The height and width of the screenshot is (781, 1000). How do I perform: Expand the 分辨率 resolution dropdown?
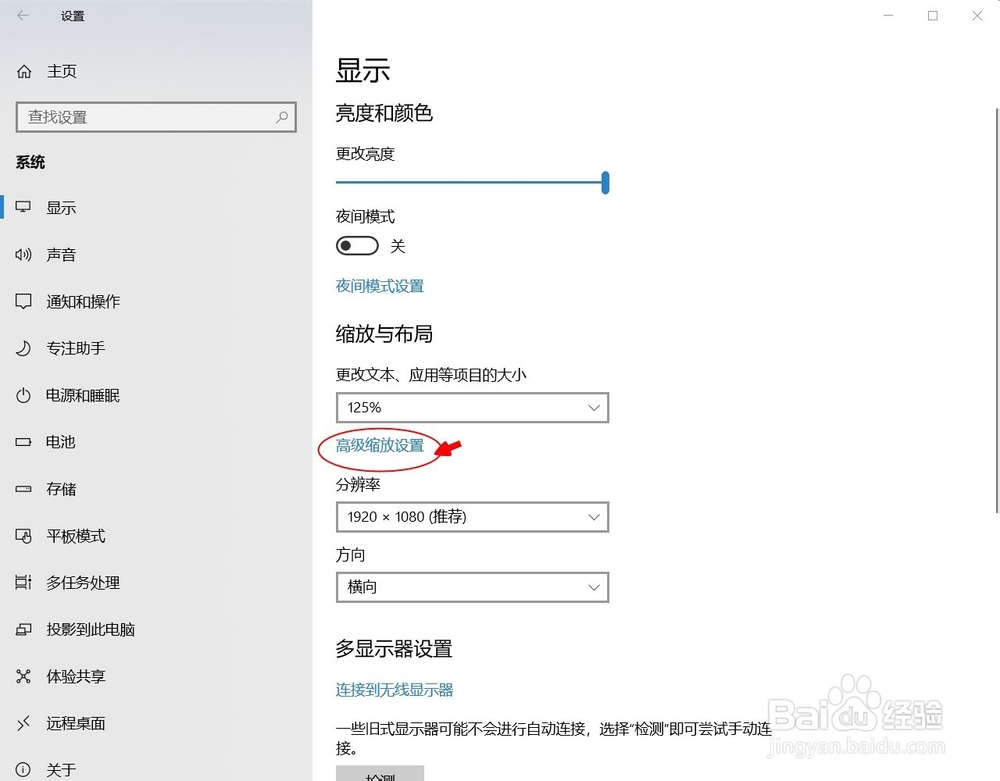click(472, 517)
